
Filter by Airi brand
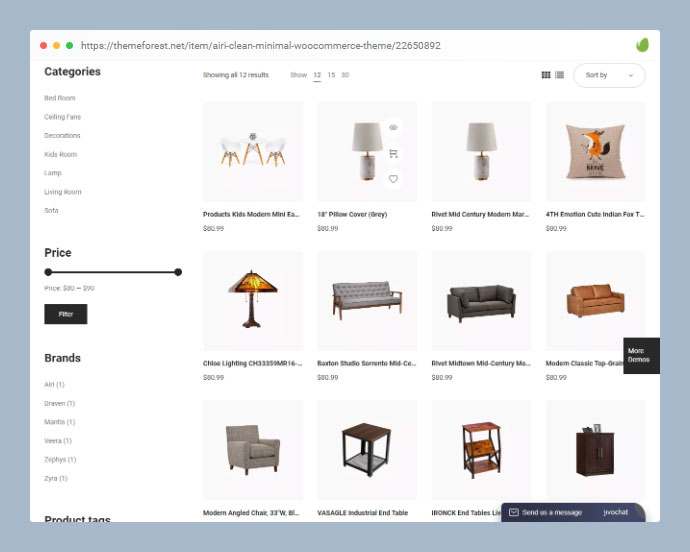pyautogui.click(x=54, y=384)
